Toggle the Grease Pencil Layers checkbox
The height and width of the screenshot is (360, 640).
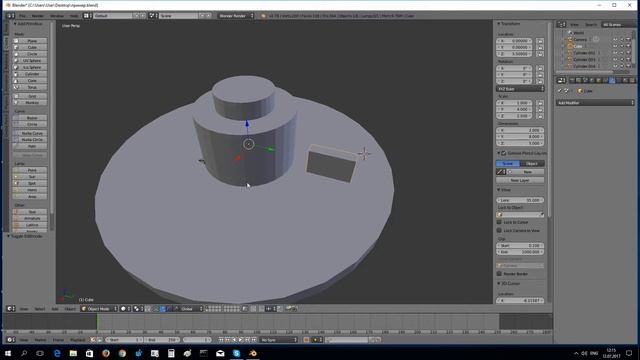click(503, 153)
